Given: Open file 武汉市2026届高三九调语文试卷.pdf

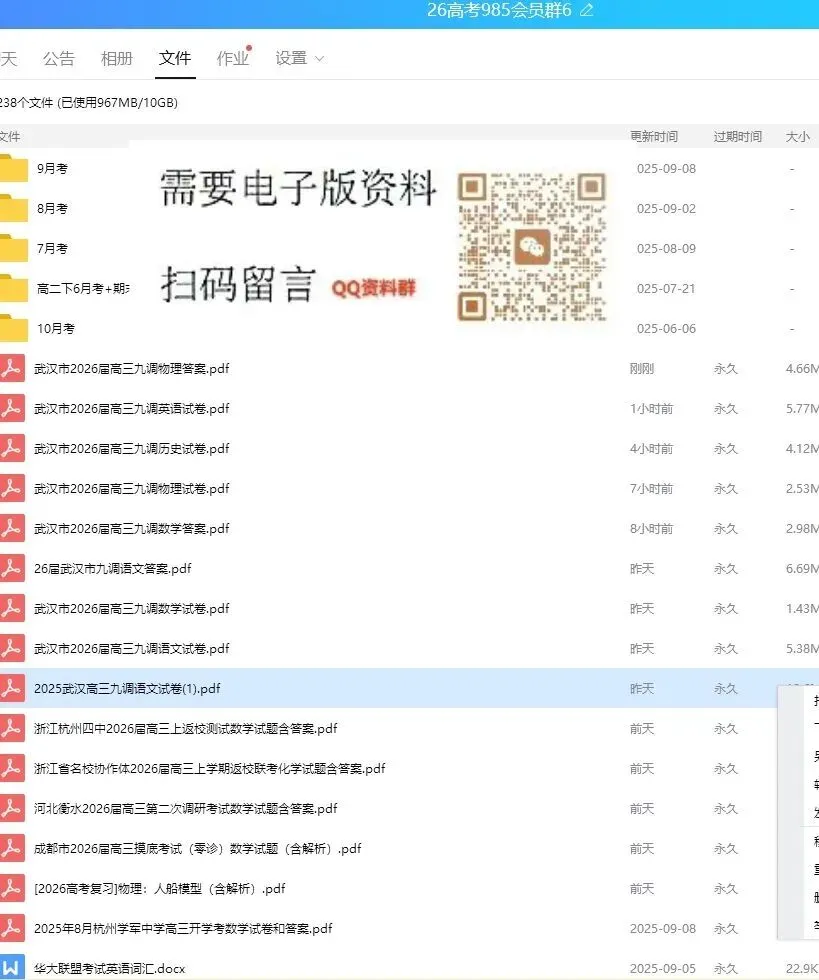Looking at the screenshot, I should pos(131,649).
